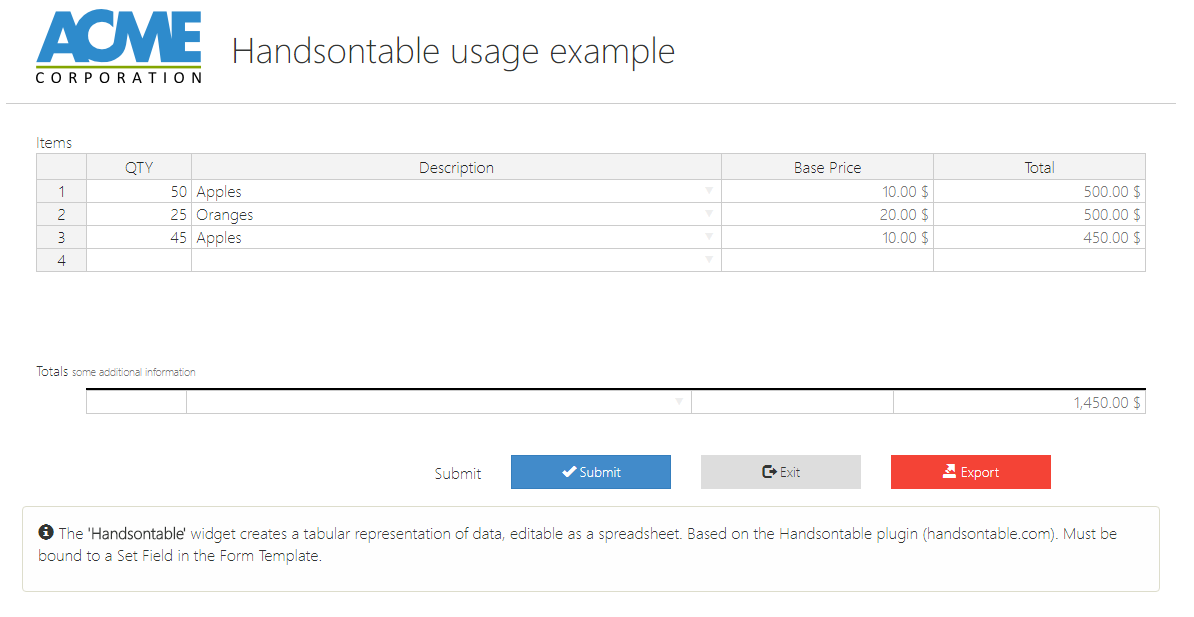Screen dimensions: 1194x617
Task: Select the Base Price column header
Action: tap(827, 168)
